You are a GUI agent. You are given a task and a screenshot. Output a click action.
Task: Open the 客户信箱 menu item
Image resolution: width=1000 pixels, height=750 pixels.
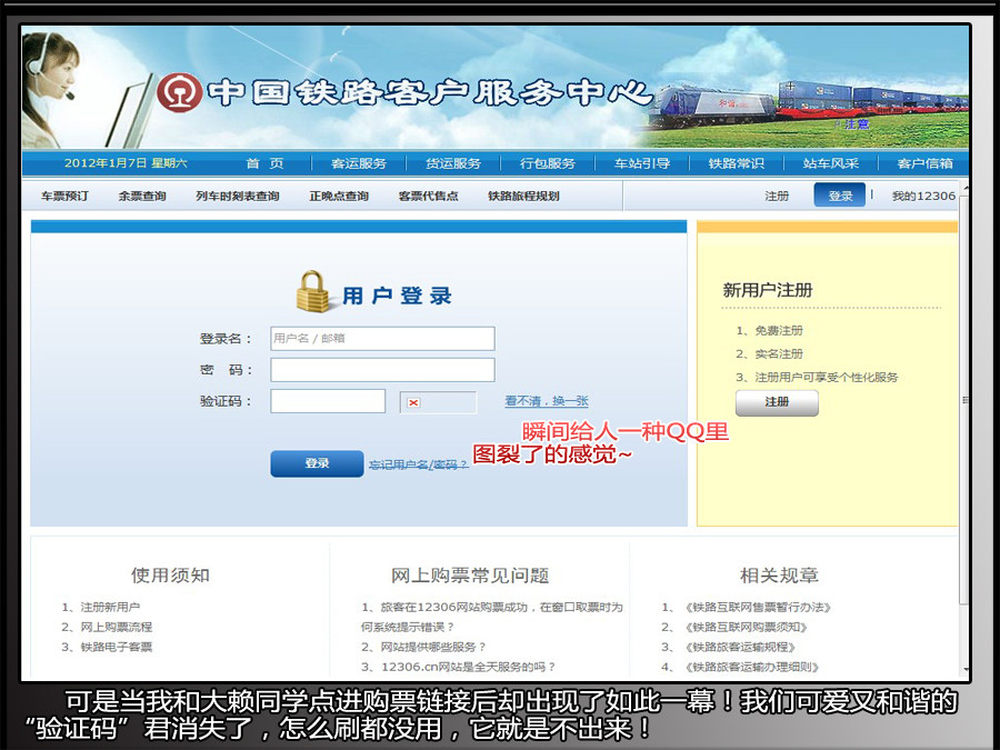[925, 163]
